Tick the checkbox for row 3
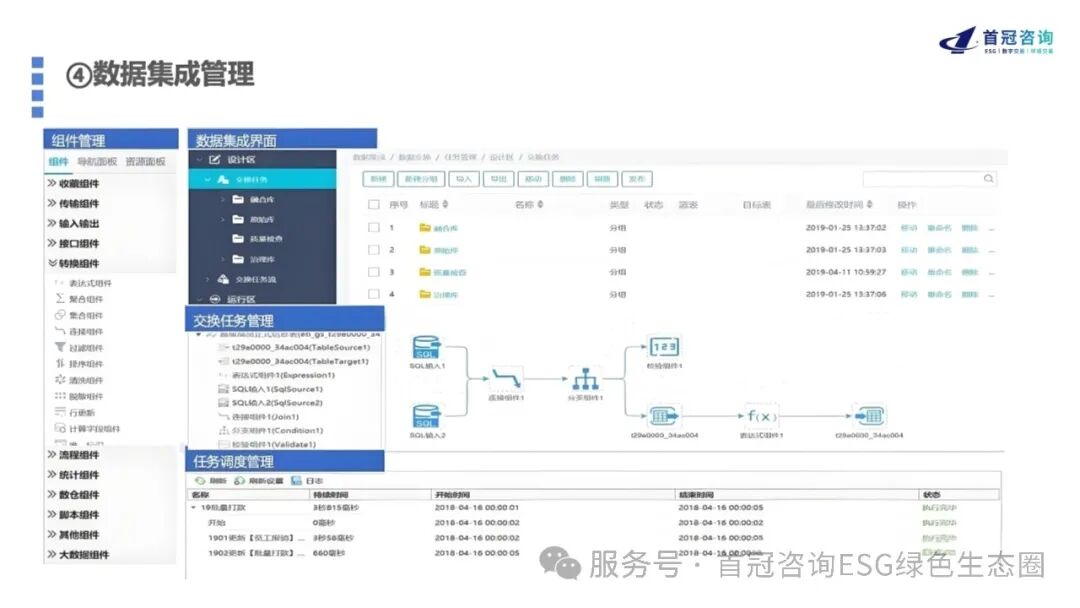1080x608 pixels. click(x=373, y=272)
